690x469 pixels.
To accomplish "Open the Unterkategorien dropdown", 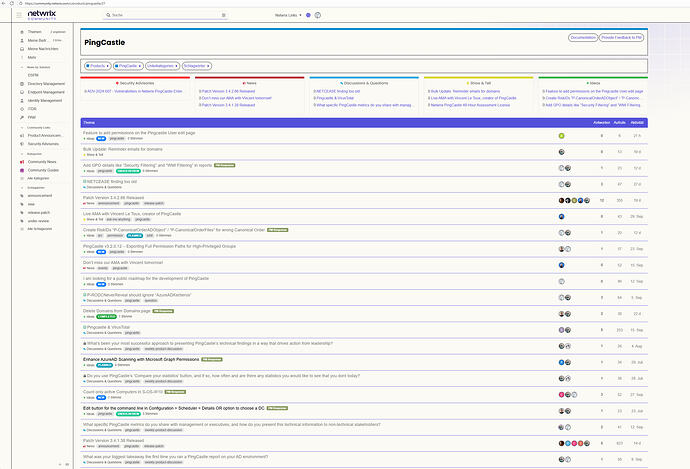I will click(161, 65).
